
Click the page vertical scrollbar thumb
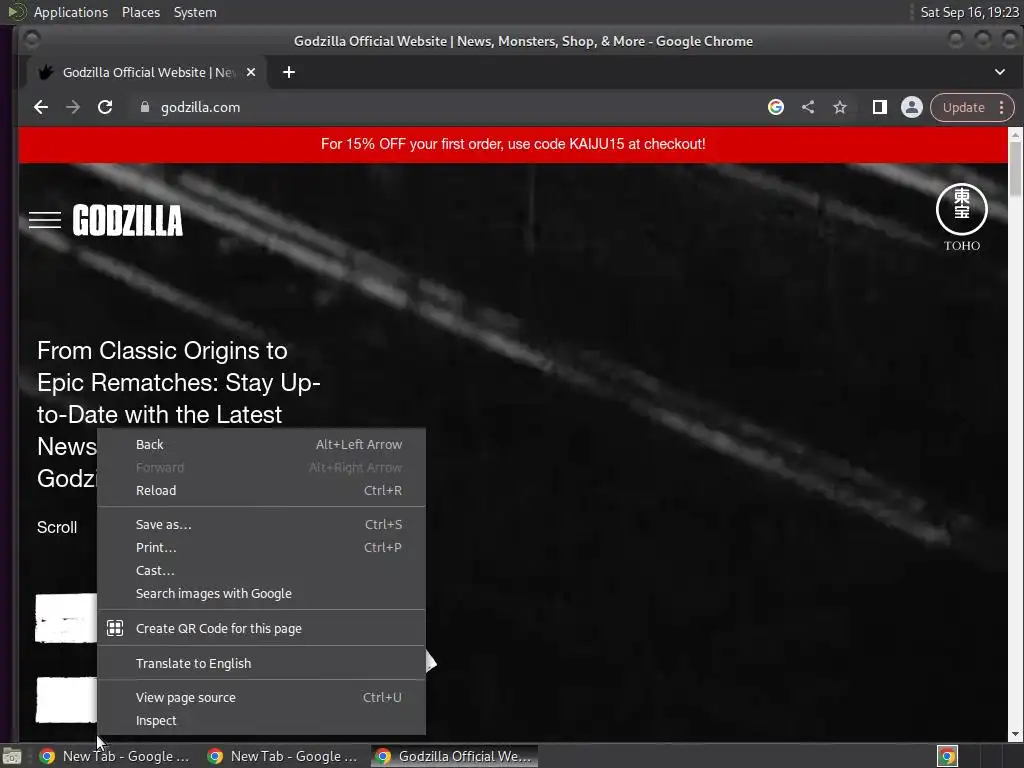pos(1015,168)
